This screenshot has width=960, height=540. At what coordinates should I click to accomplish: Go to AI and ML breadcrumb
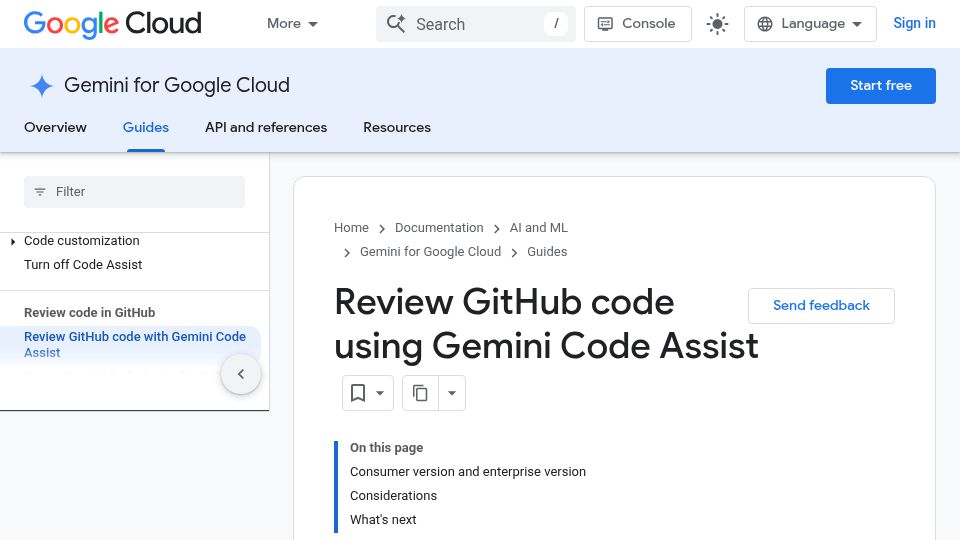pos(539,228)
